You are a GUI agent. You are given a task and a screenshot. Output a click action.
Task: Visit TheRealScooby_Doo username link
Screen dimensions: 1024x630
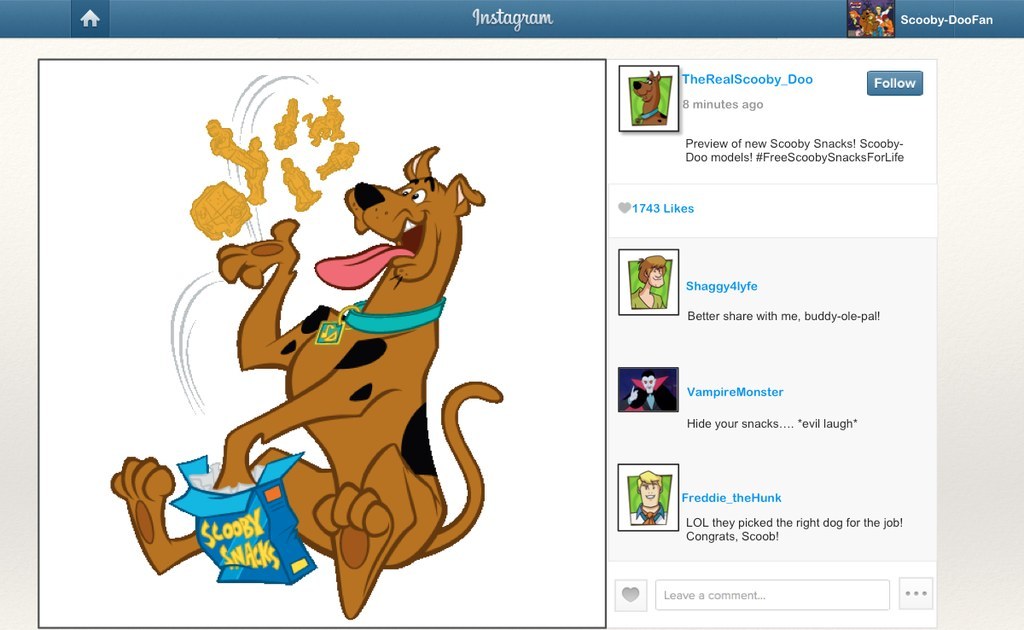click(747, 79)
